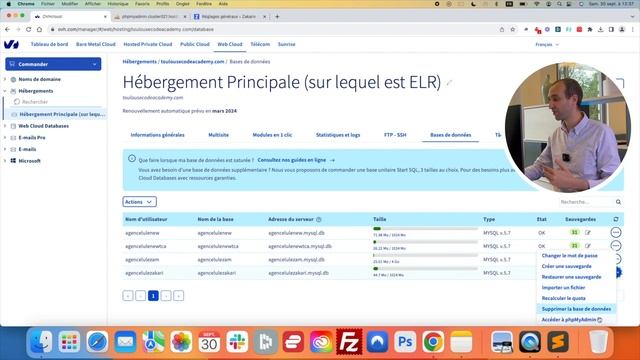Edit backups icon for agencelulenewtca row
This screenshot has width=640, height=360.
pyautogui.click(x=588, y=246)
